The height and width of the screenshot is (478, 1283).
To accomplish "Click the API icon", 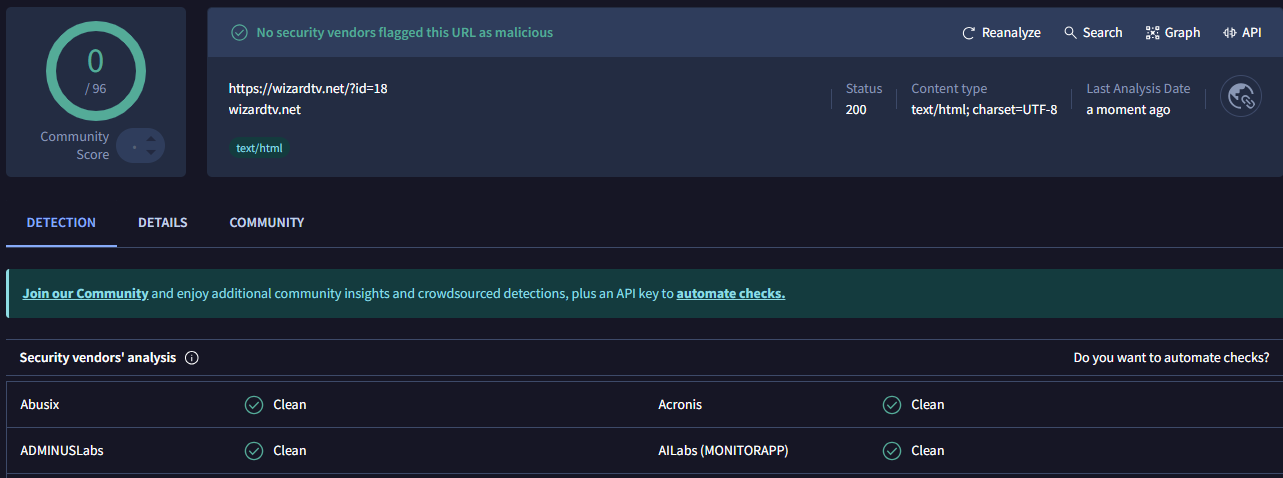I will click(1230, 33).
